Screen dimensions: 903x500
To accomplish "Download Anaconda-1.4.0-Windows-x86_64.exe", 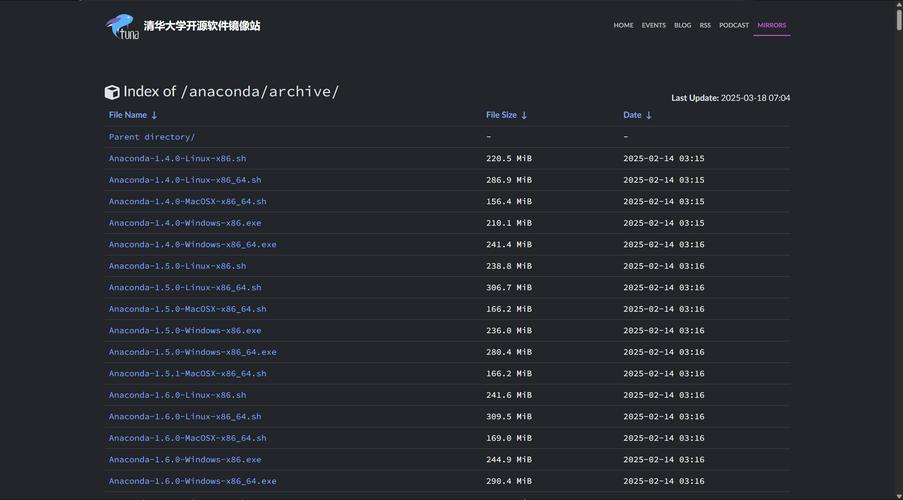I will click(192, 244).
